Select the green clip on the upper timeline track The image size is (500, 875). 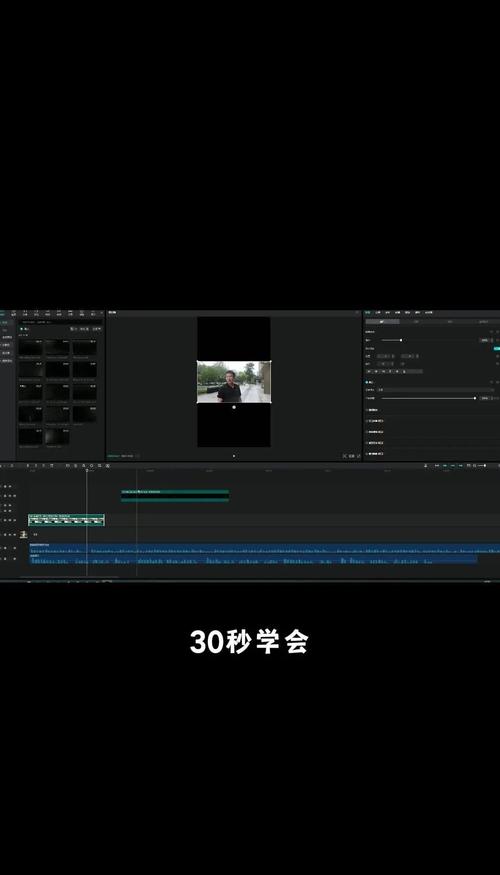175,496
